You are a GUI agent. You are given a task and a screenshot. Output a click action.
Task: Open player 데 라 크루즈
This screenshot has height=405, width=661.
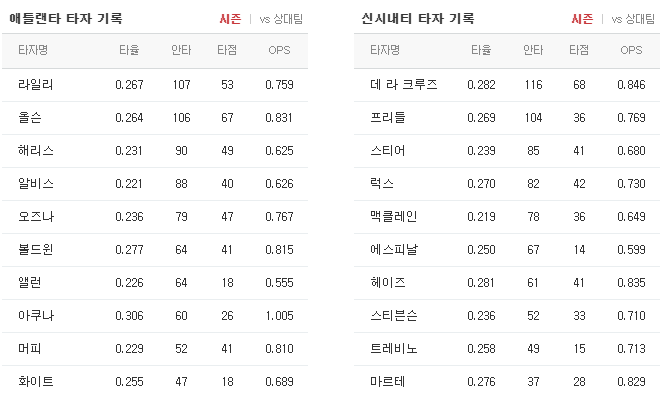(403, 85)
